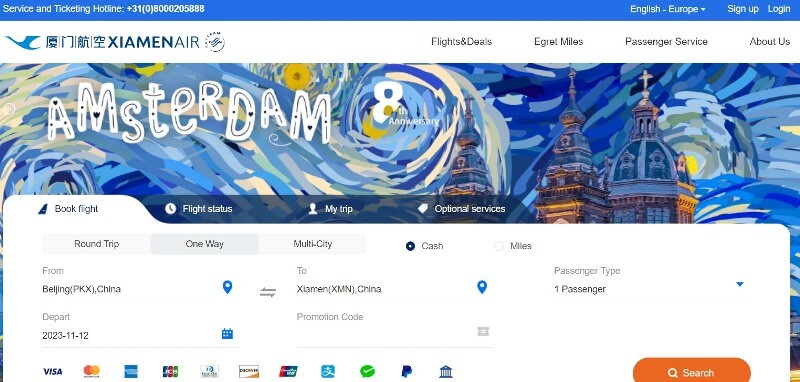This screenshot has width=800, height=382.
Task: Click the orange Search button
Action: click(x=691, y=371)
